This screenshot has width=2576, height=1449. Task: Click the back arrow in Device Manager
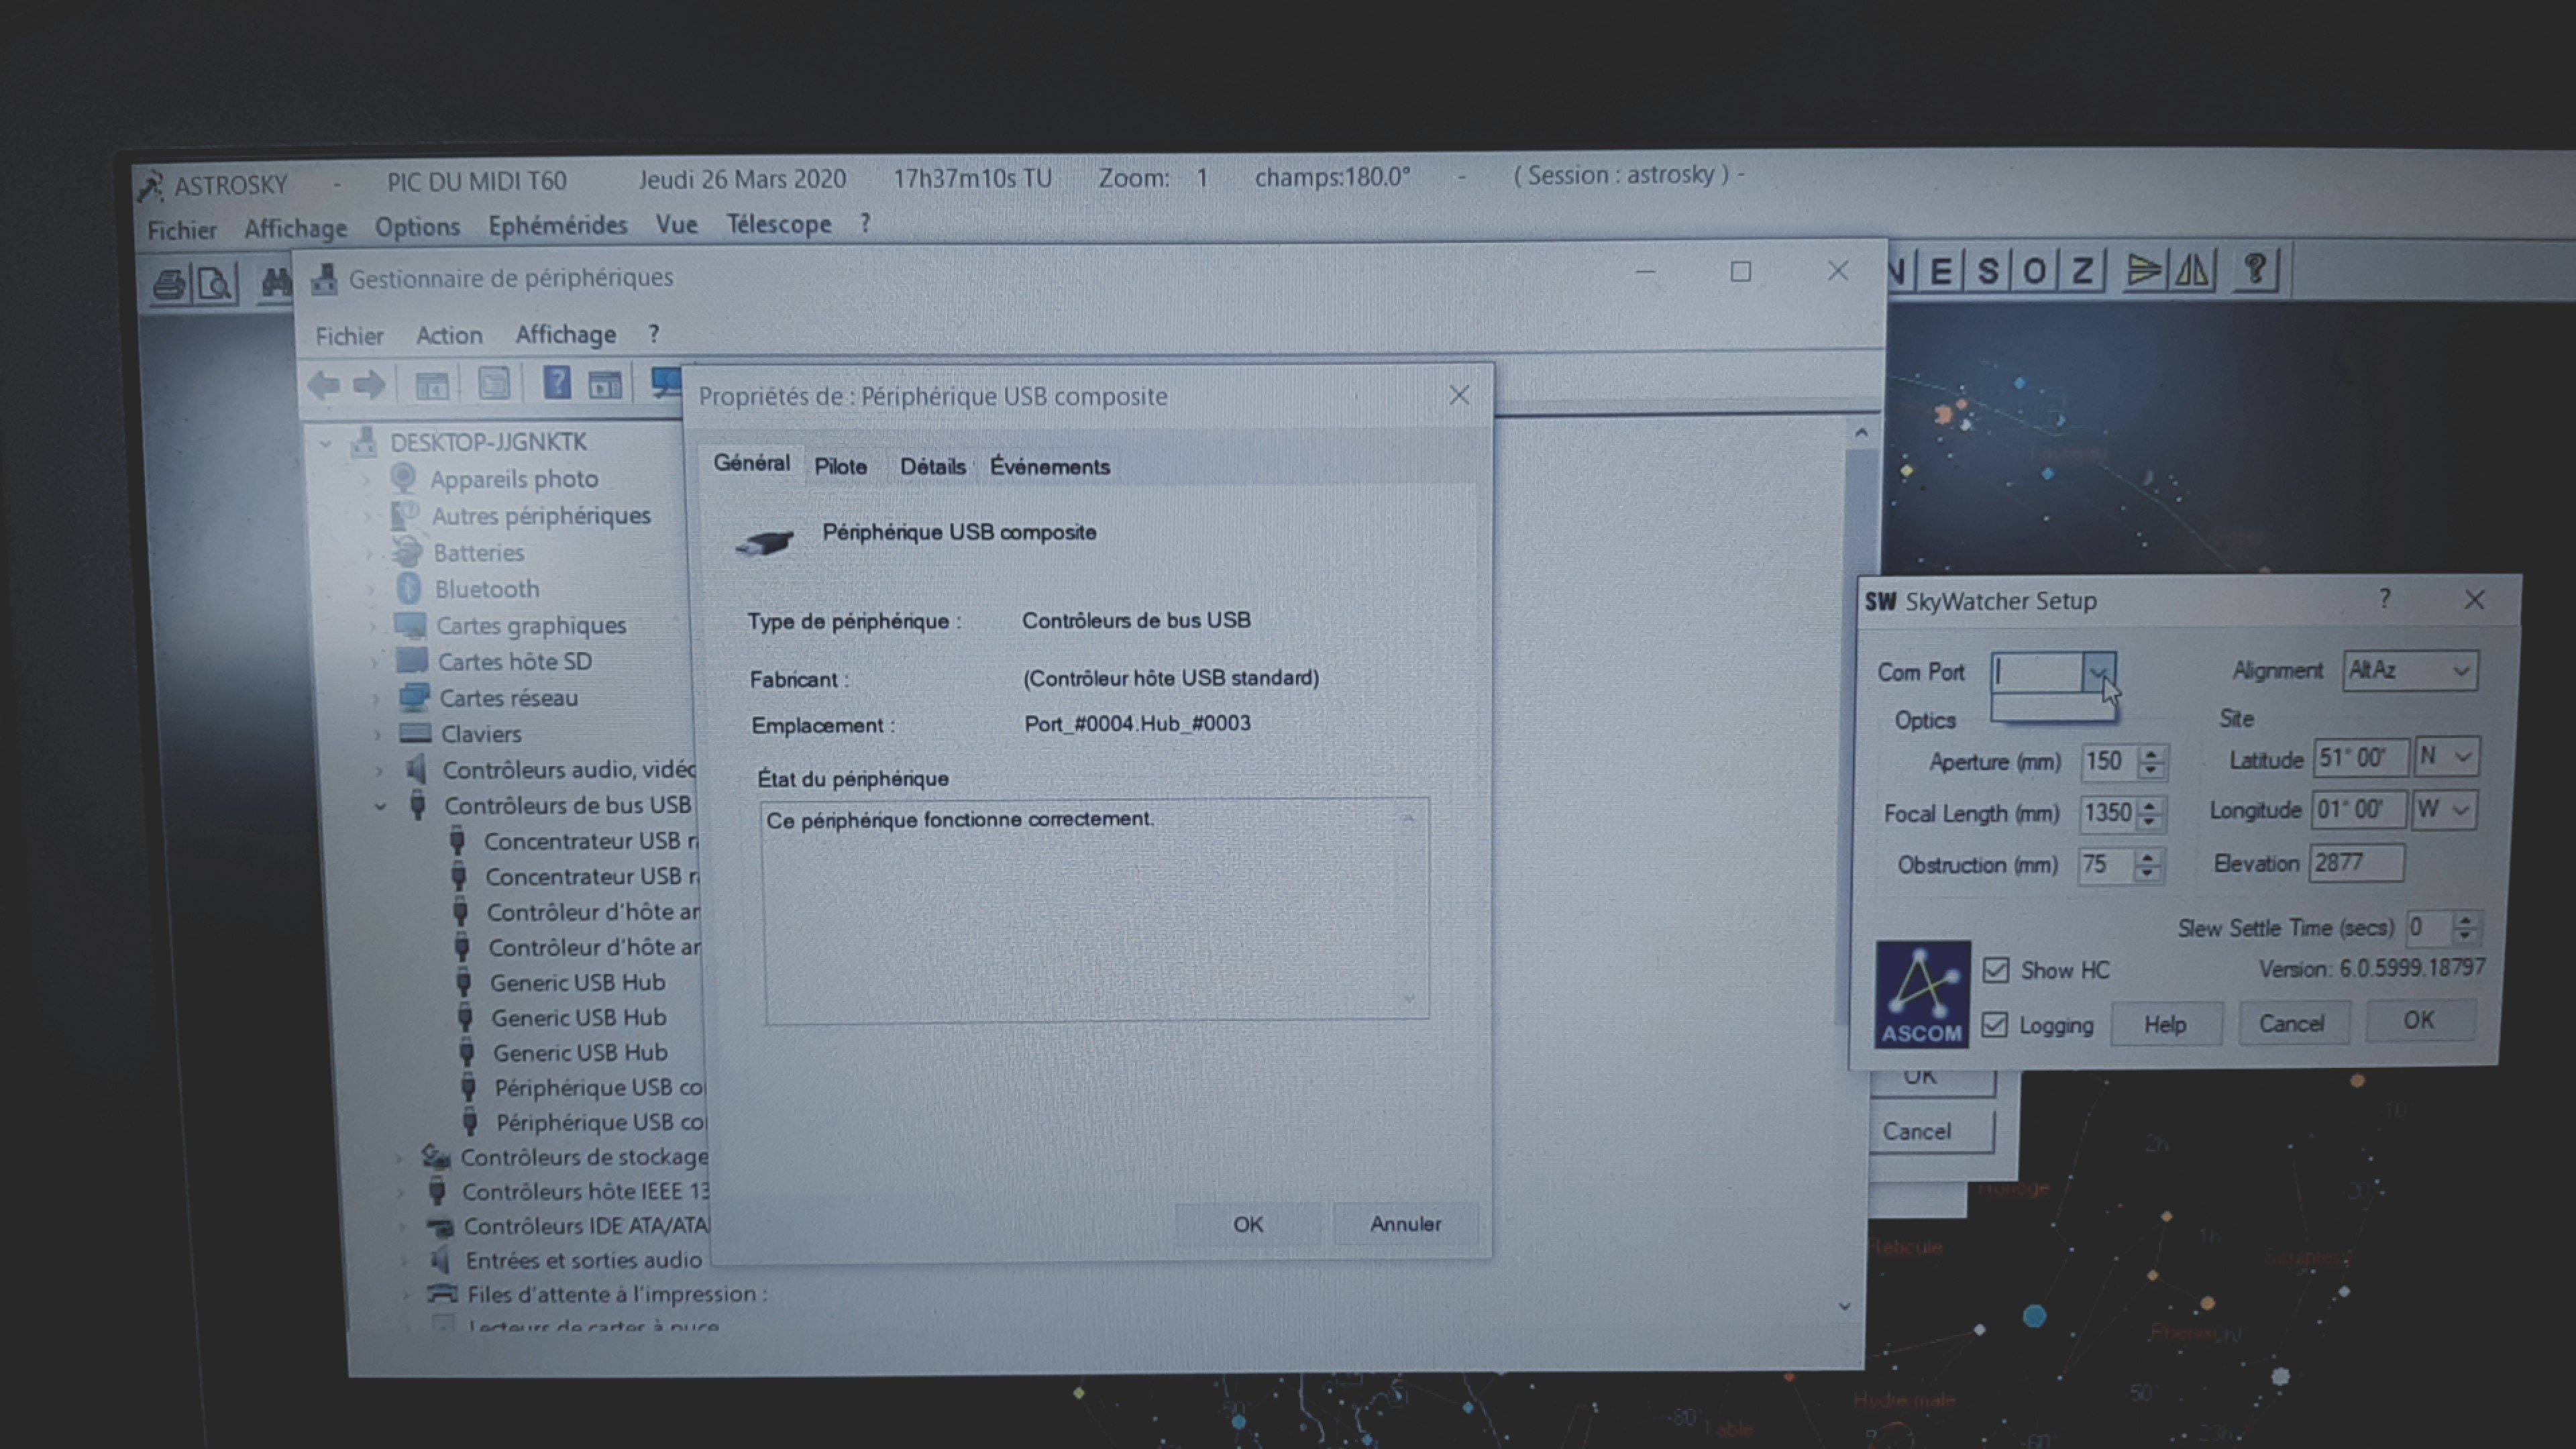(x=323, y=385)
